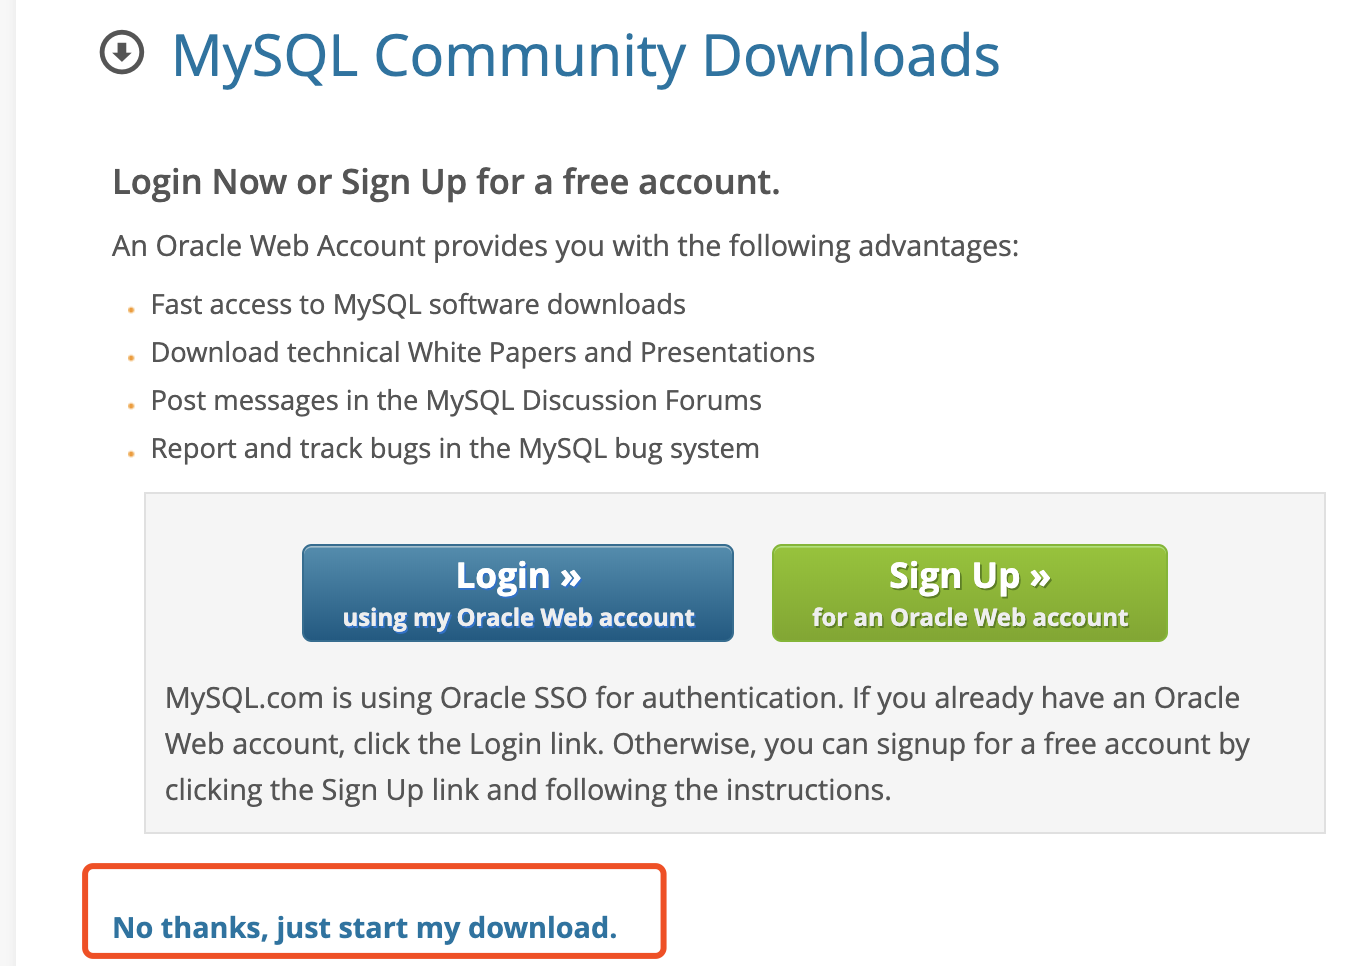Select the 'Report and track bugs' list item
The width and height of the screenshot is (1370, 966).
click(x=455, y=448)
